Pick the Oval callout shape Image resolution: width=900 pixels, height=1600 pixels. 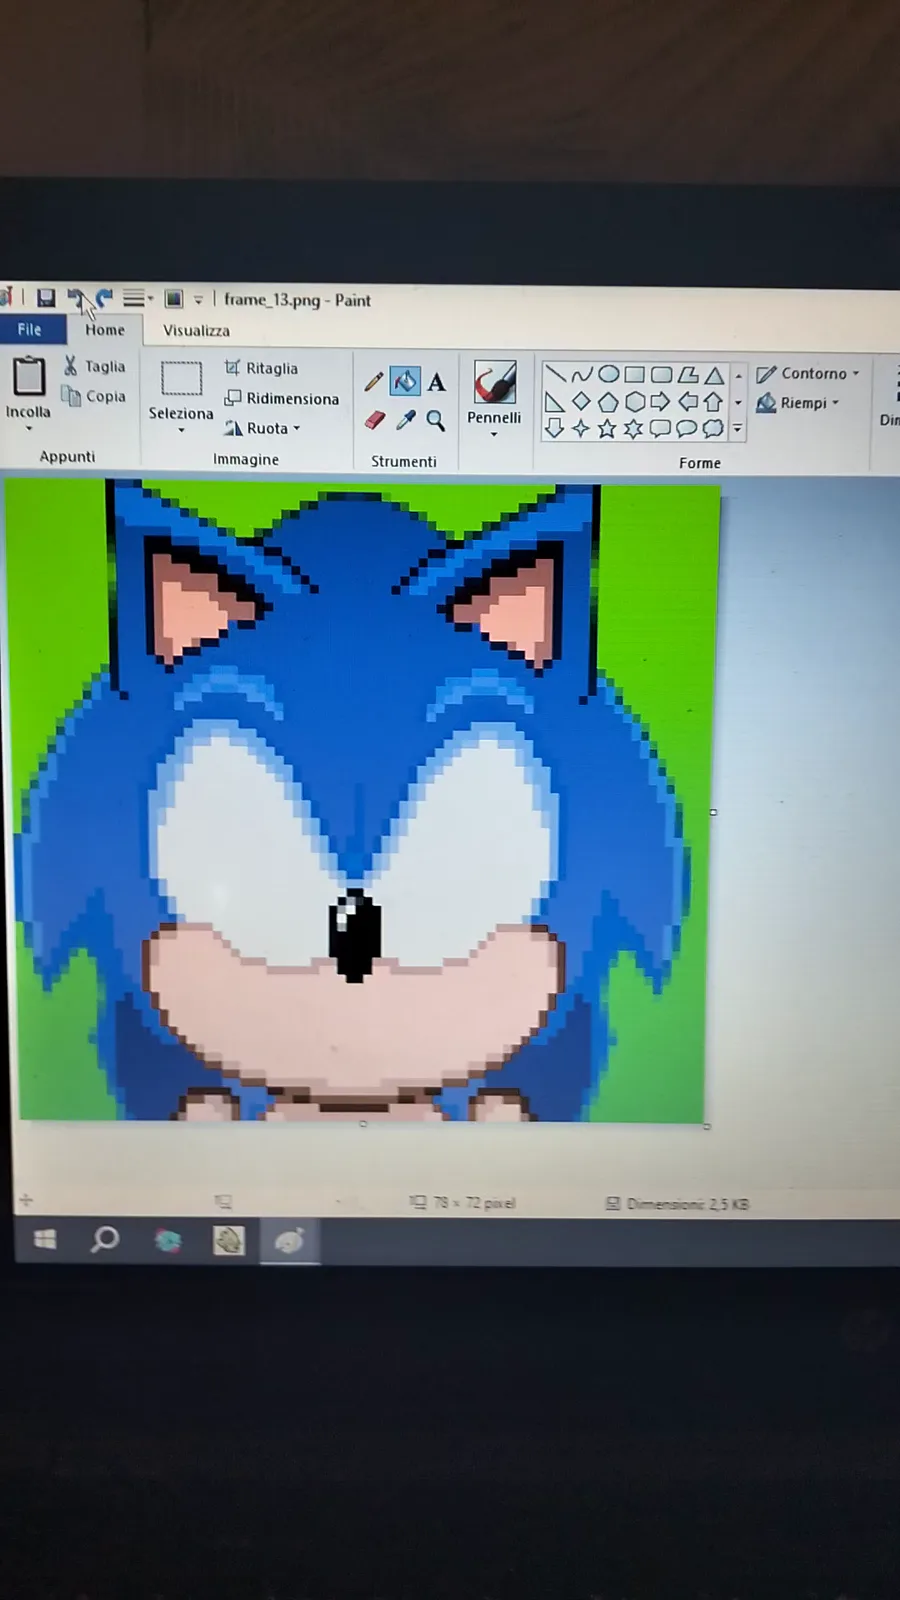(x=686, y=429)
